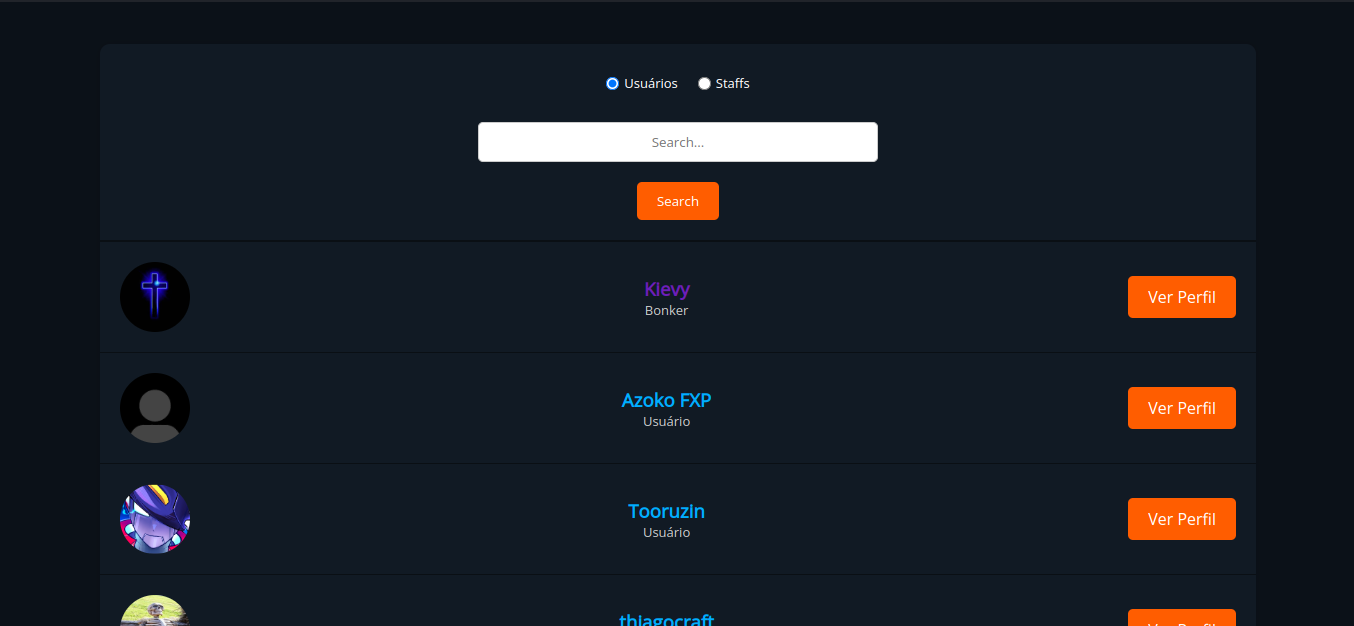Select the Staffs radio button
Screen dimensions: 1354x626
(704, 84)
